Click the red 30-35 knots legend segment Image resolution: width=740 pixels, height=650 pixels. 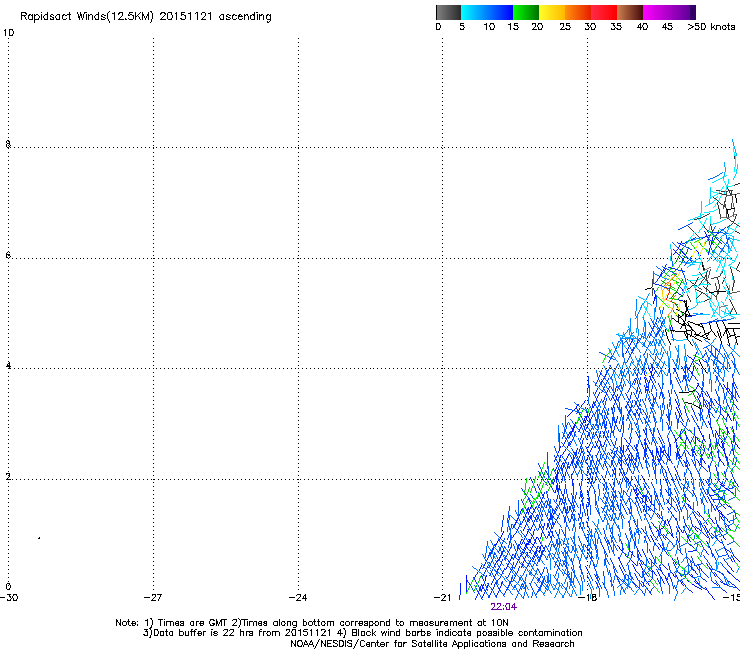coord(604,12)
